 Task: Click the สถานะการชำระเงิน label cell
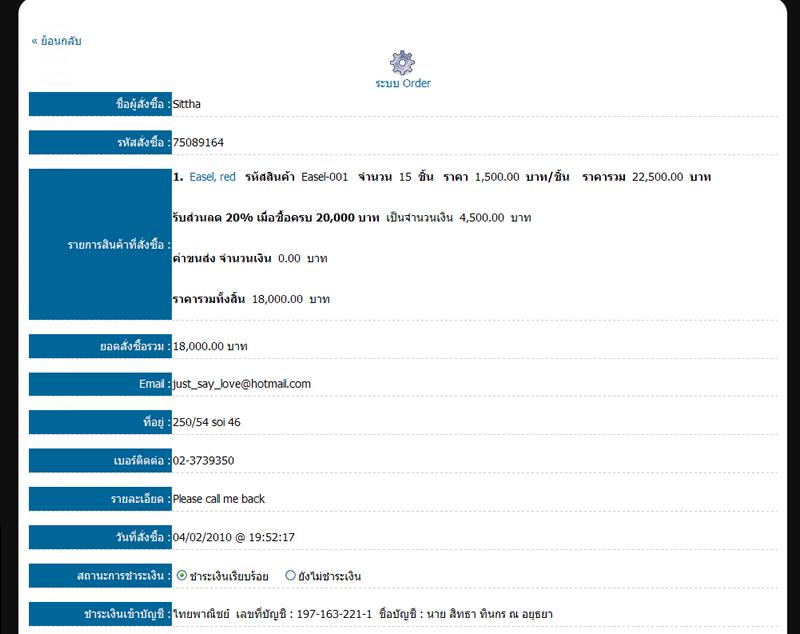click(x=100, y=576)
